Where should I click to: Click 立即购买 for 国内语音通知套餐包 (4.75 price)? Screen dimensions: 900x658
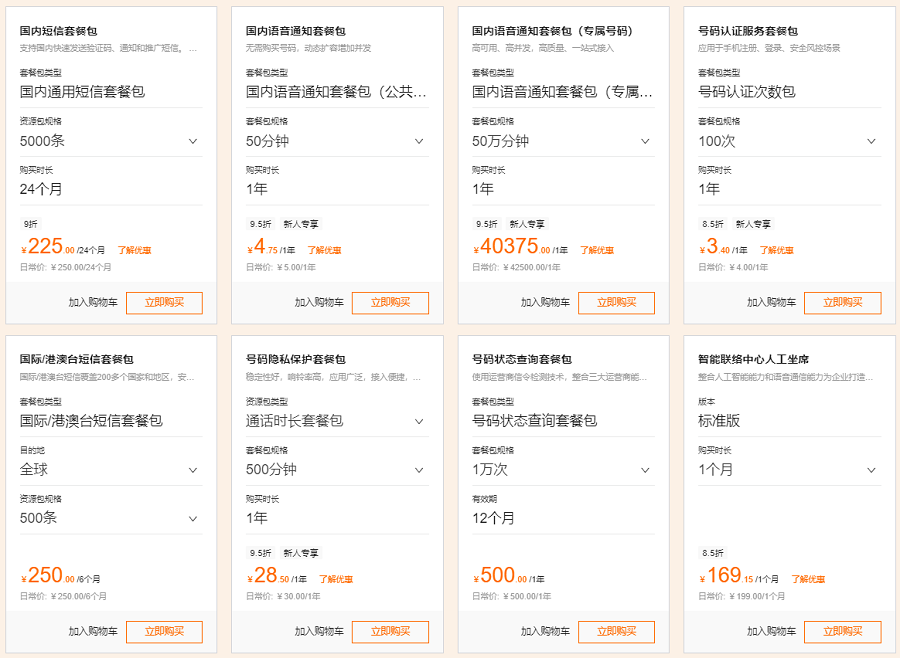(390, 303)
